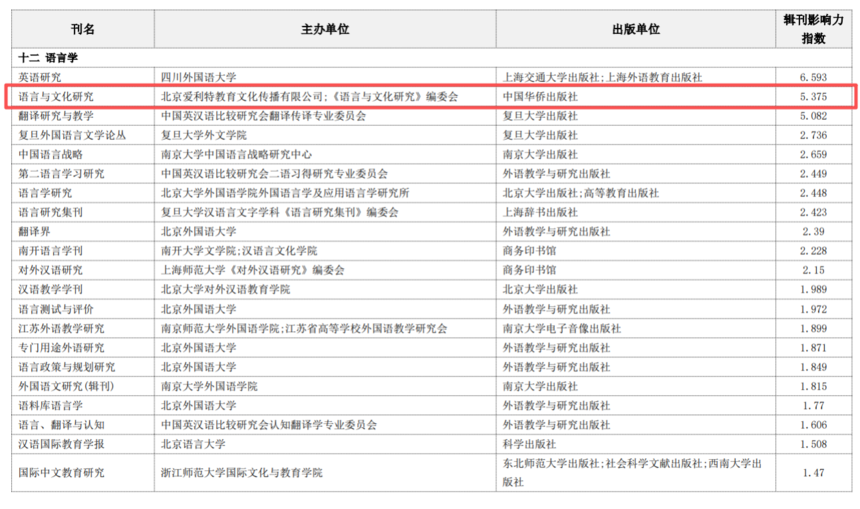The height and width of the screenshot is (509, 860).
Task: Select index value 1.47
Action: pos(813,472)
